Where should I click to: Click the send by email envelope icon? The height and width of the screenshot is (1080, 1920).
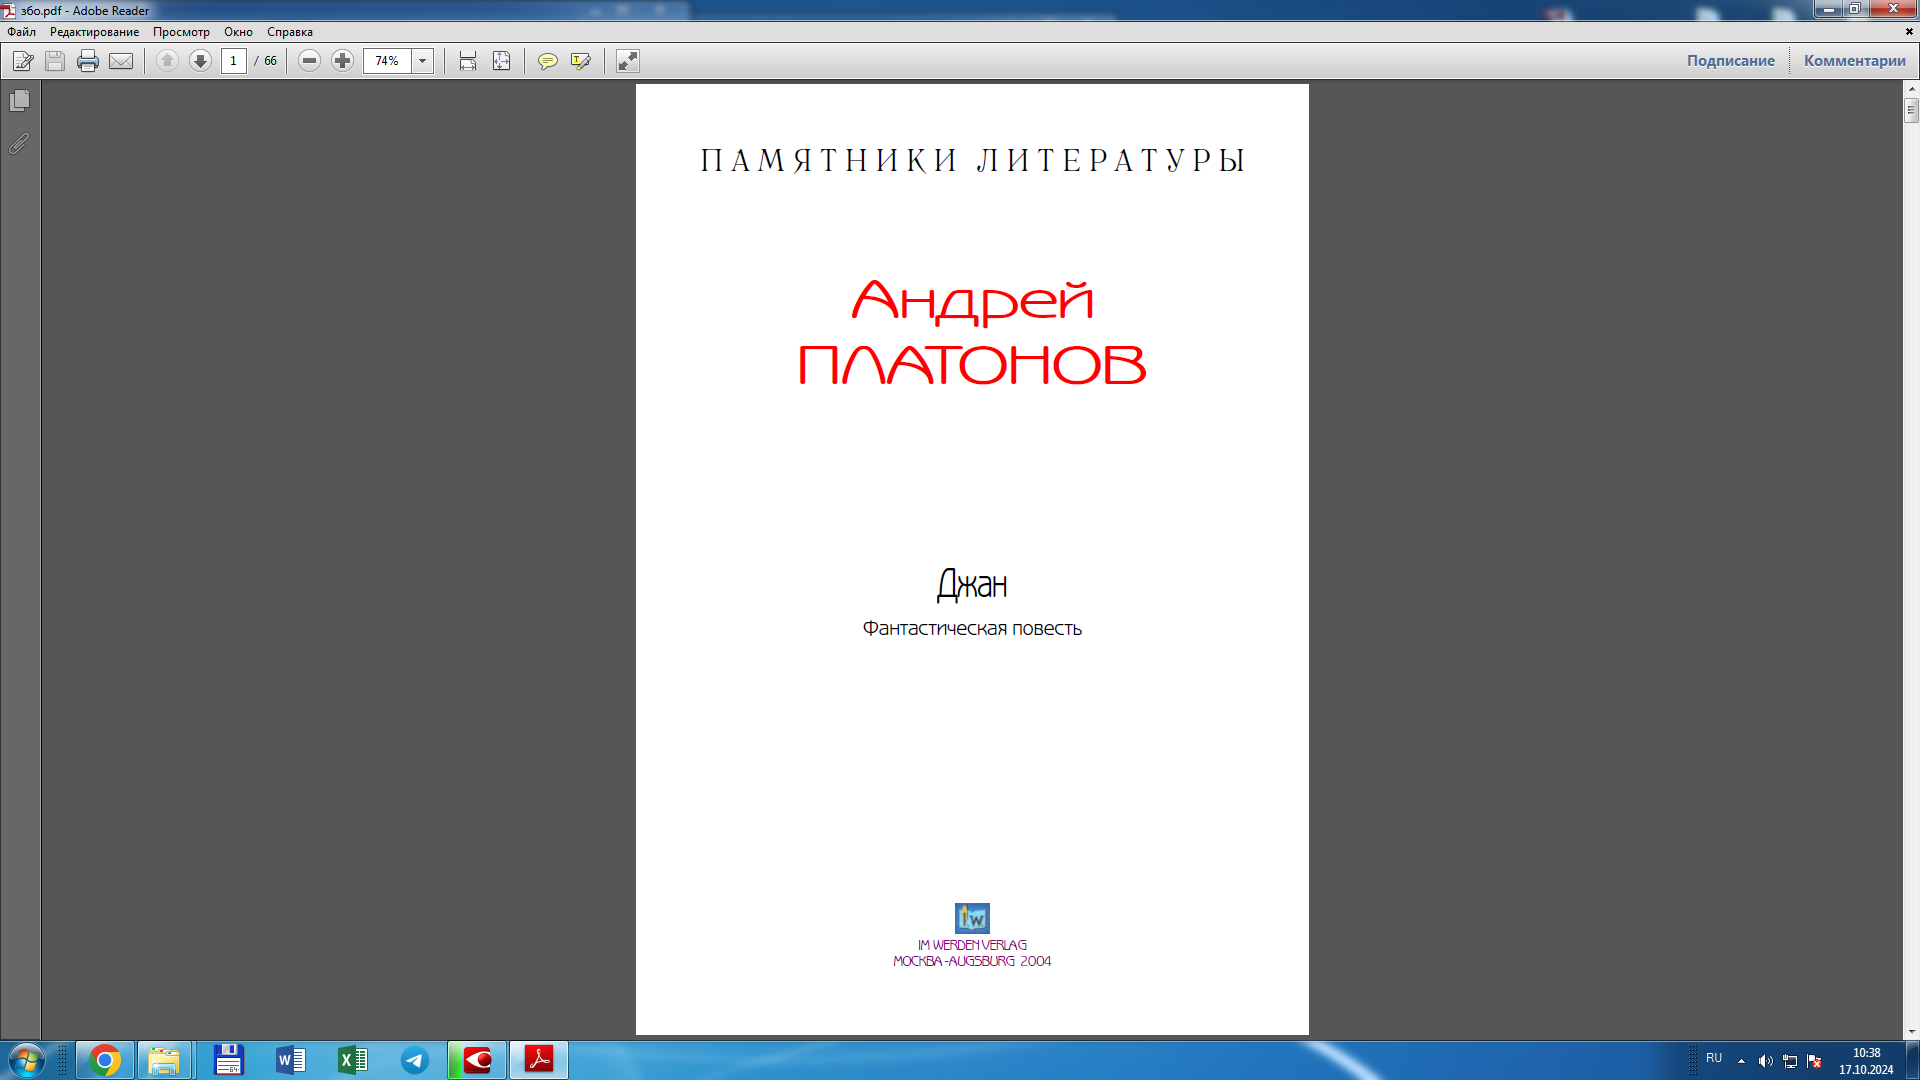pyautogui.click(x=121, y=61)
